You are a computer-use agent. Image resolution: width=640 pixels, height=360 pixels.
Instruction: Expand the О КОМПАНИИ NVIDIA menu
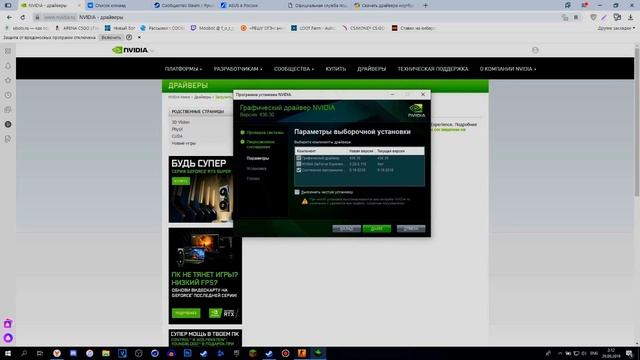pyautogui.click(x=508, y=69)
